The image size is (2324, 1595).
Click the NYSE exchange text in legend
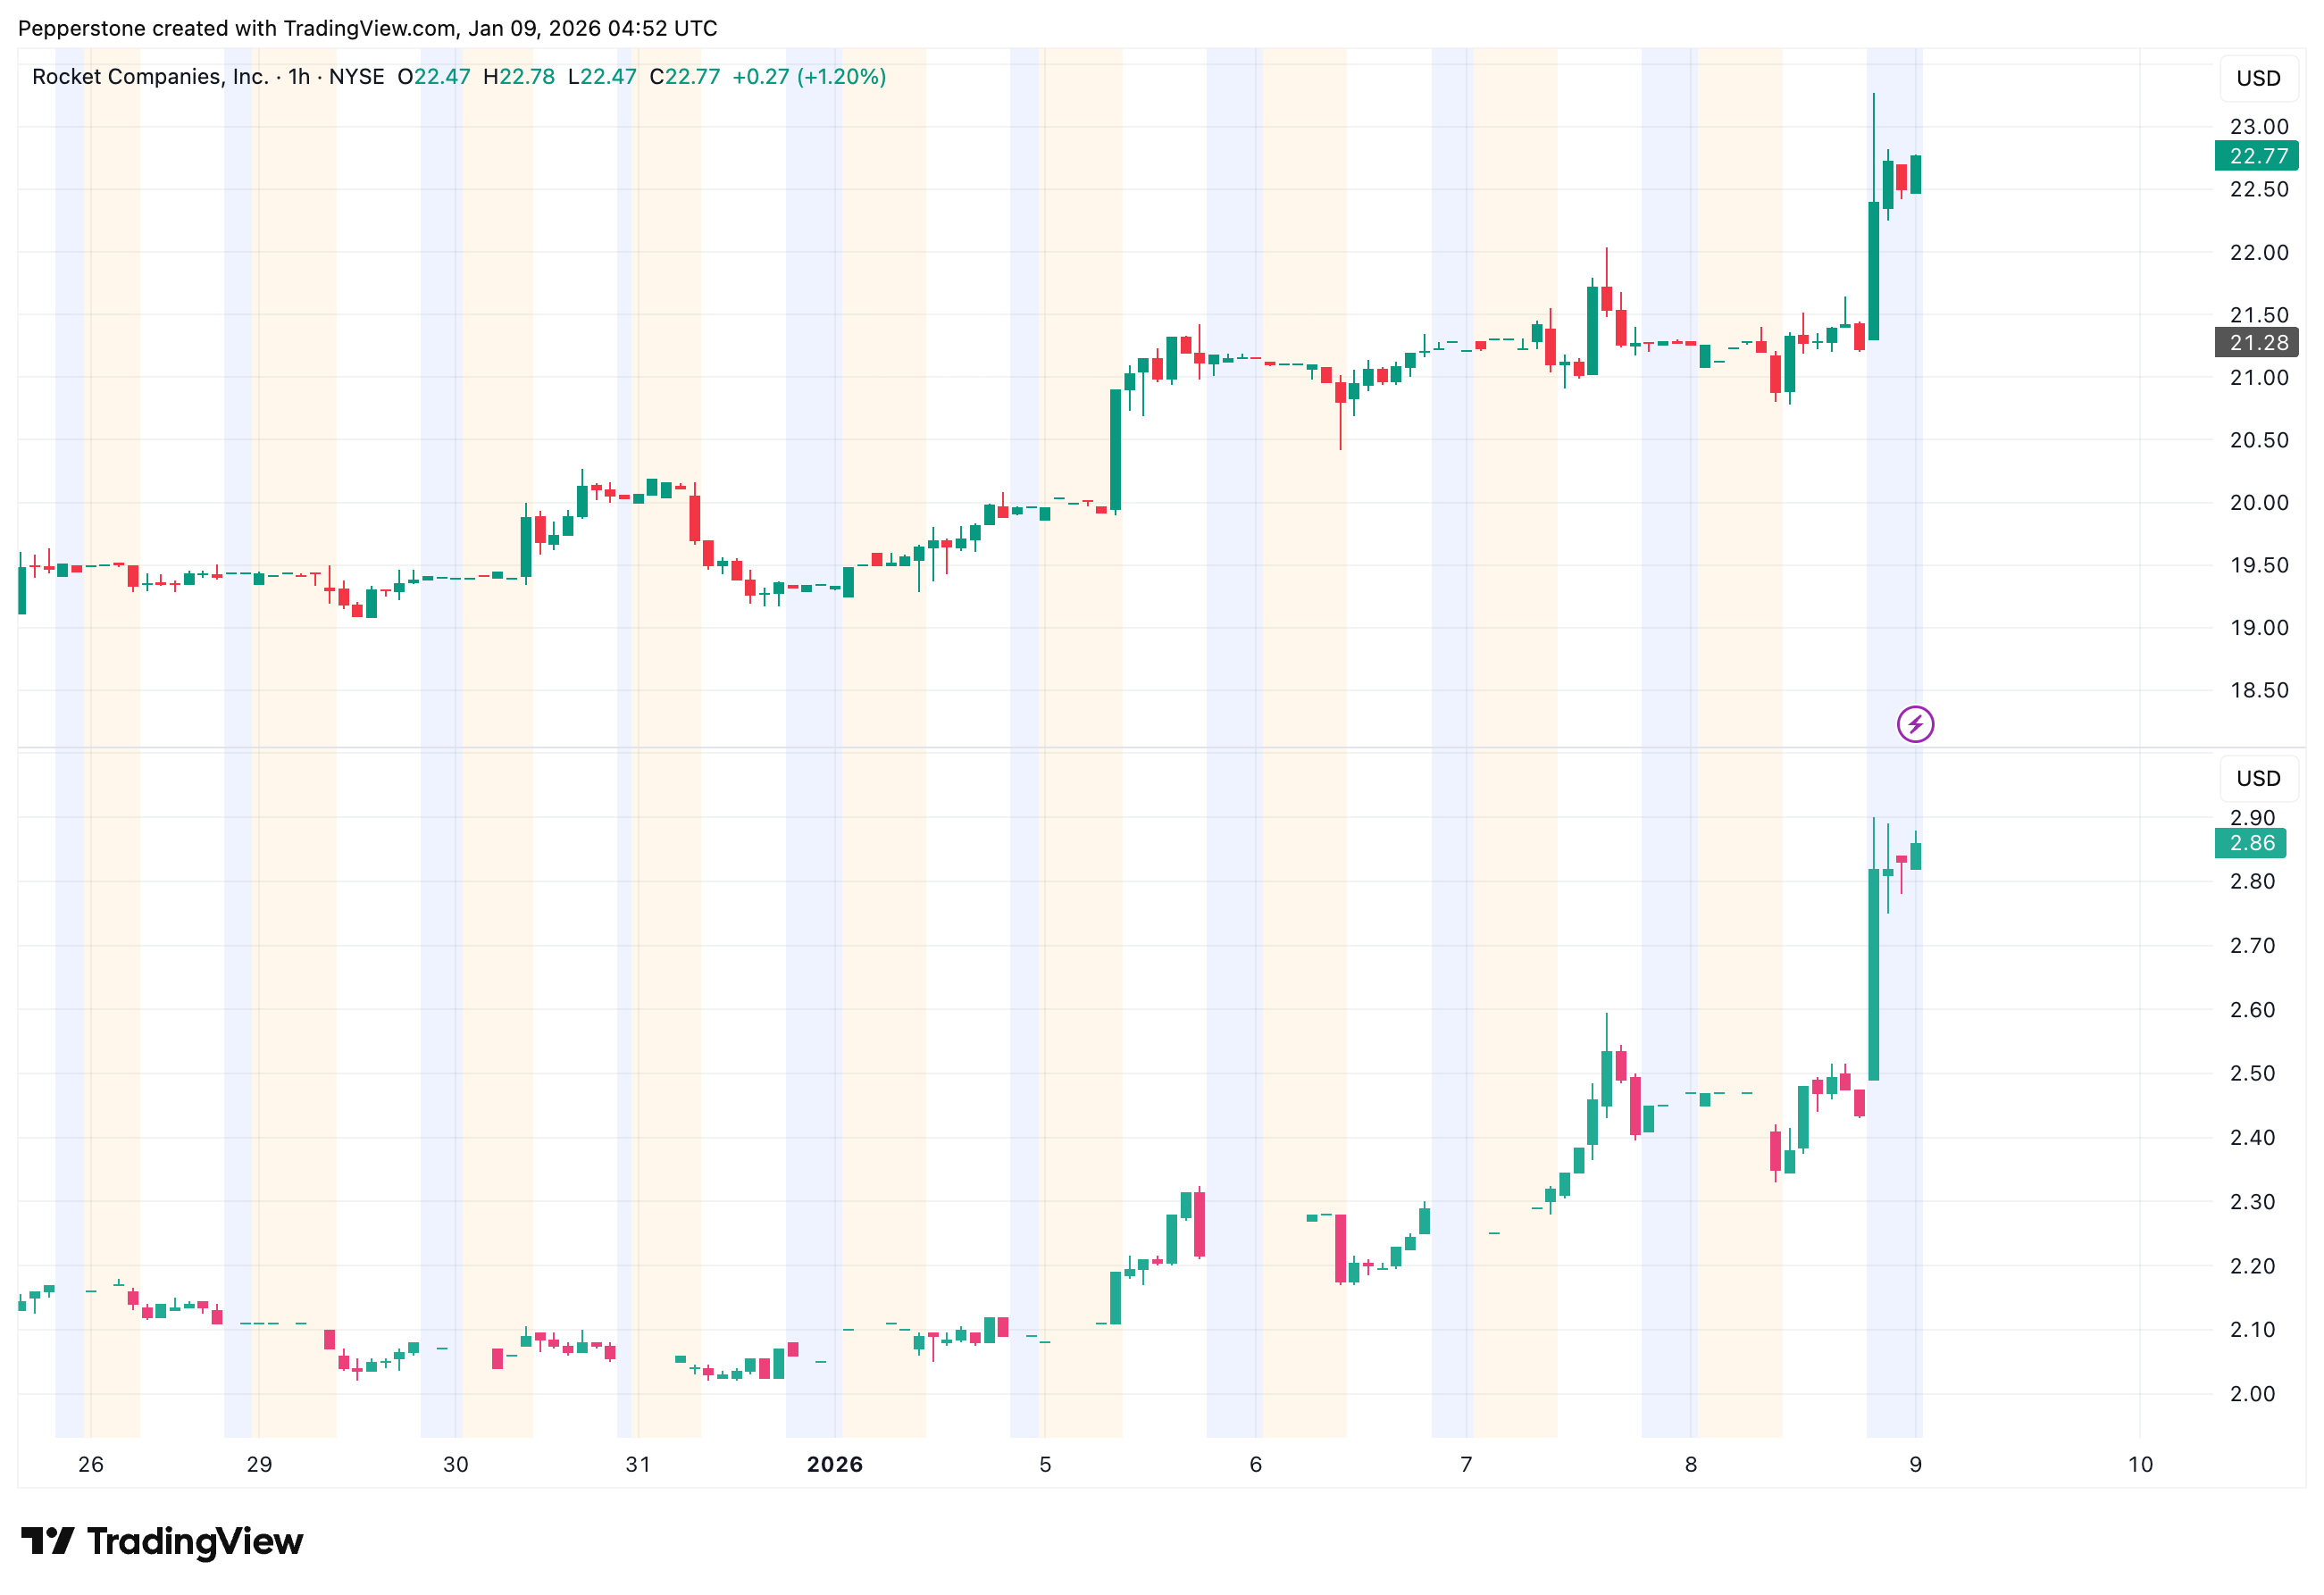[x=356, y=77]
